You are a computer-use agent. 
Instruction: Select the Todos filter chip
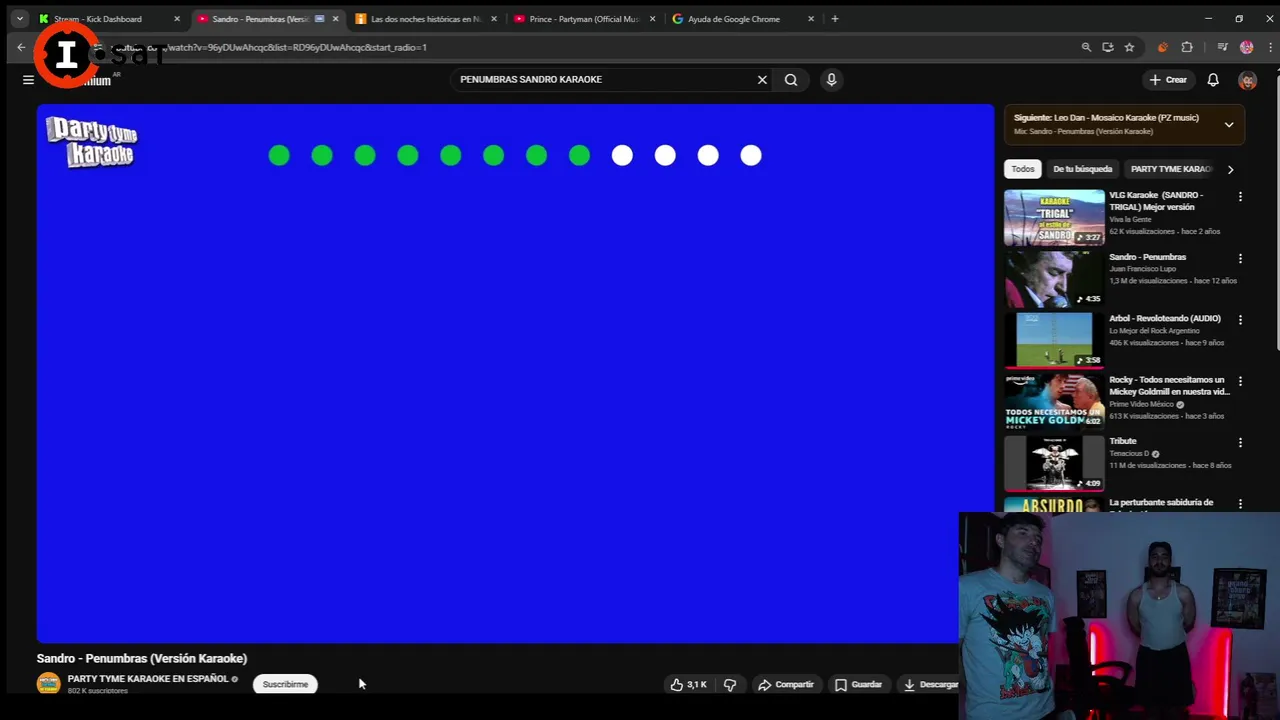1022,169
